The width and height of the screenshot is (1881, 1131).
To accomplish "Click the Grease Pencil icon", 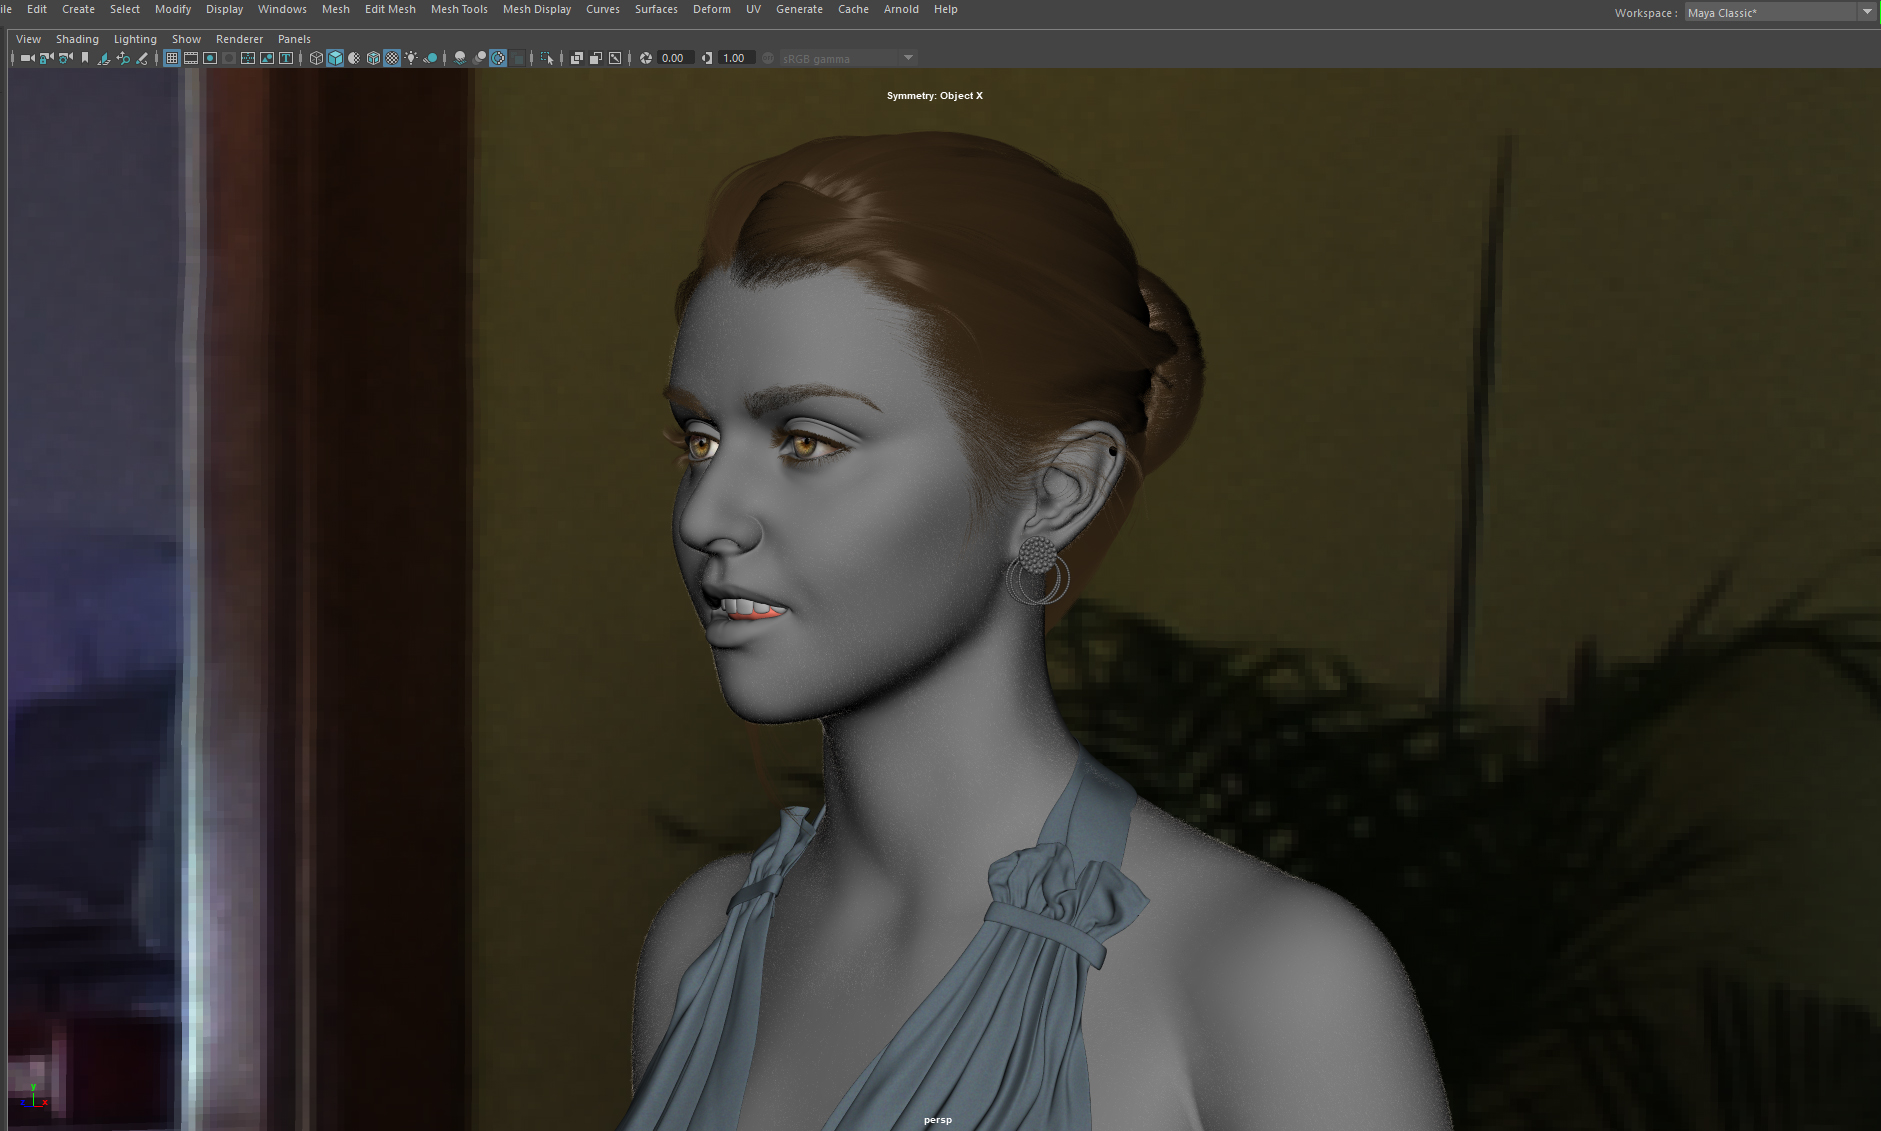I will point(142,58).
